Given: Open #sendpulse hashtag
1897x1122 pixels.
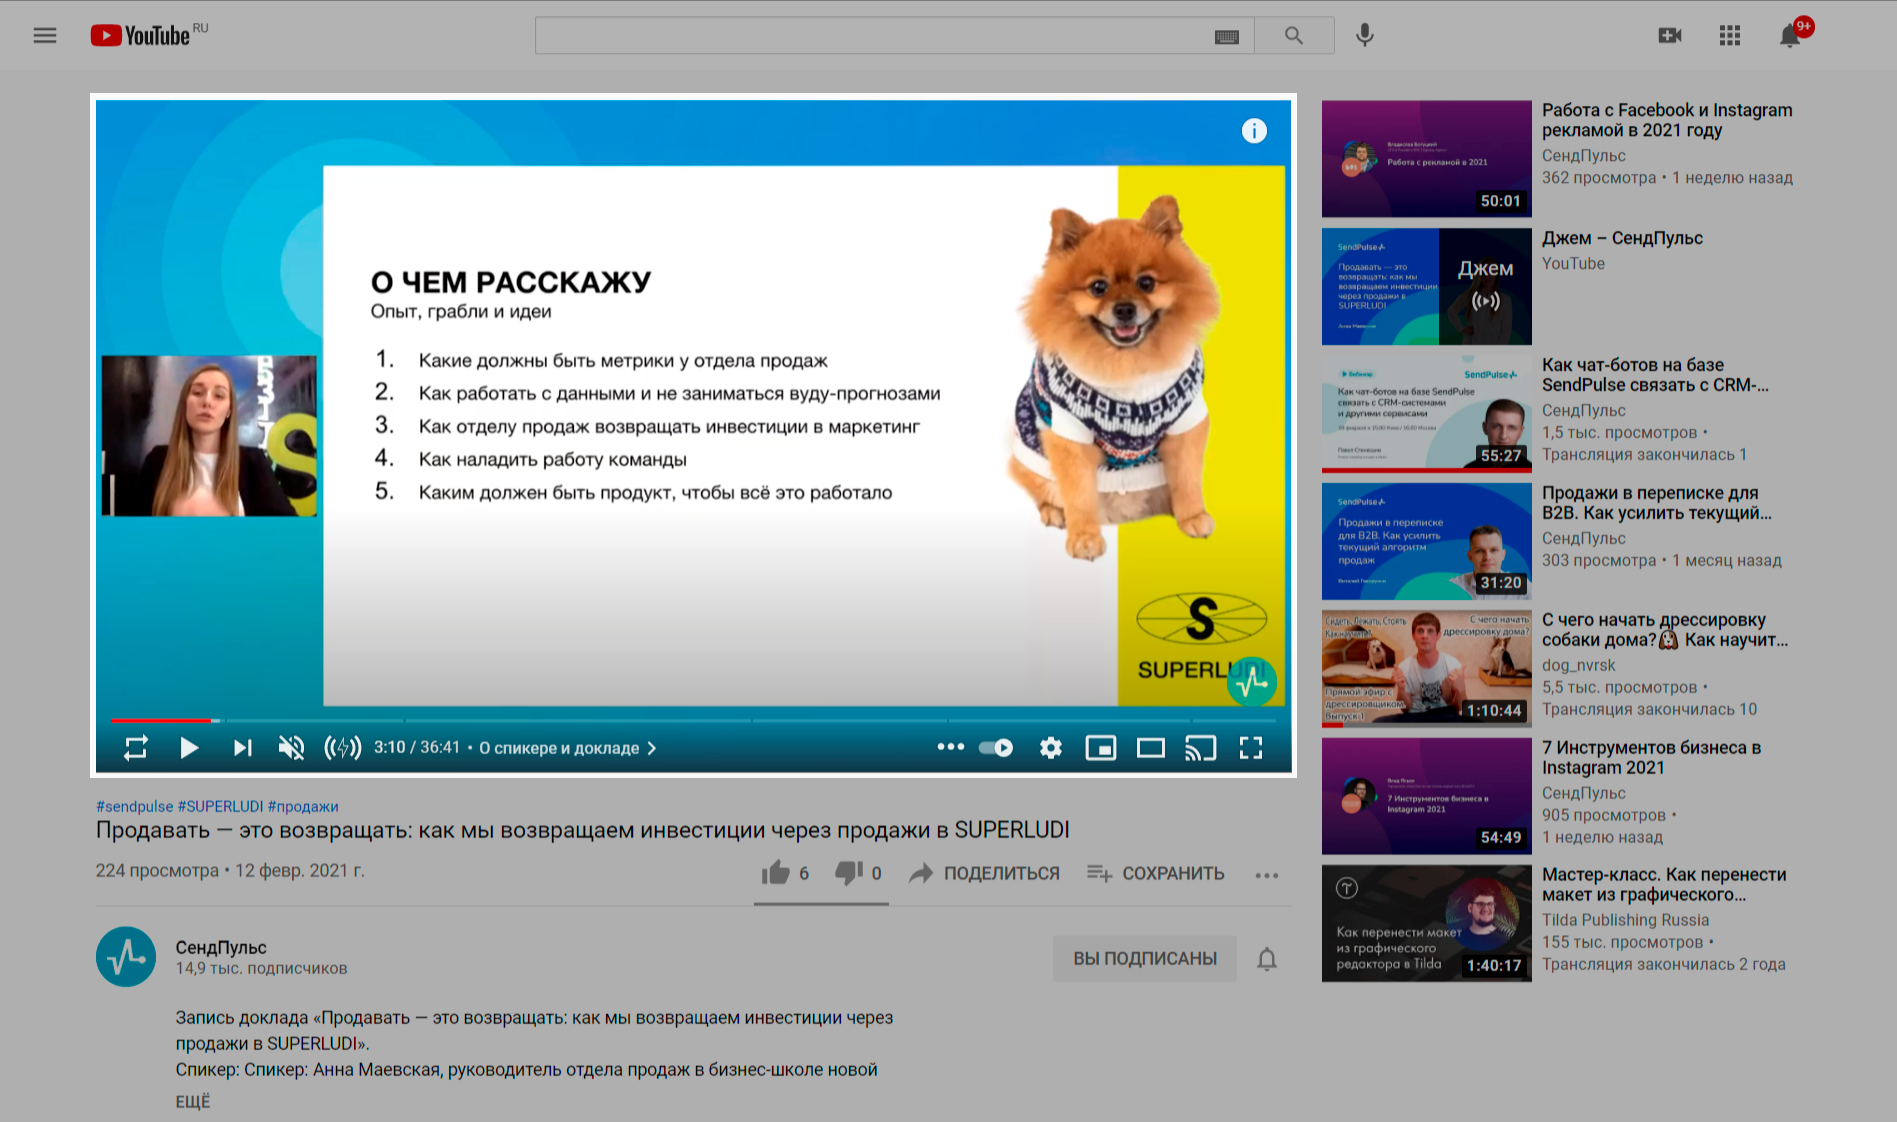Looking at the screenshot, I should pyautogui.click(x=134, y=806).
